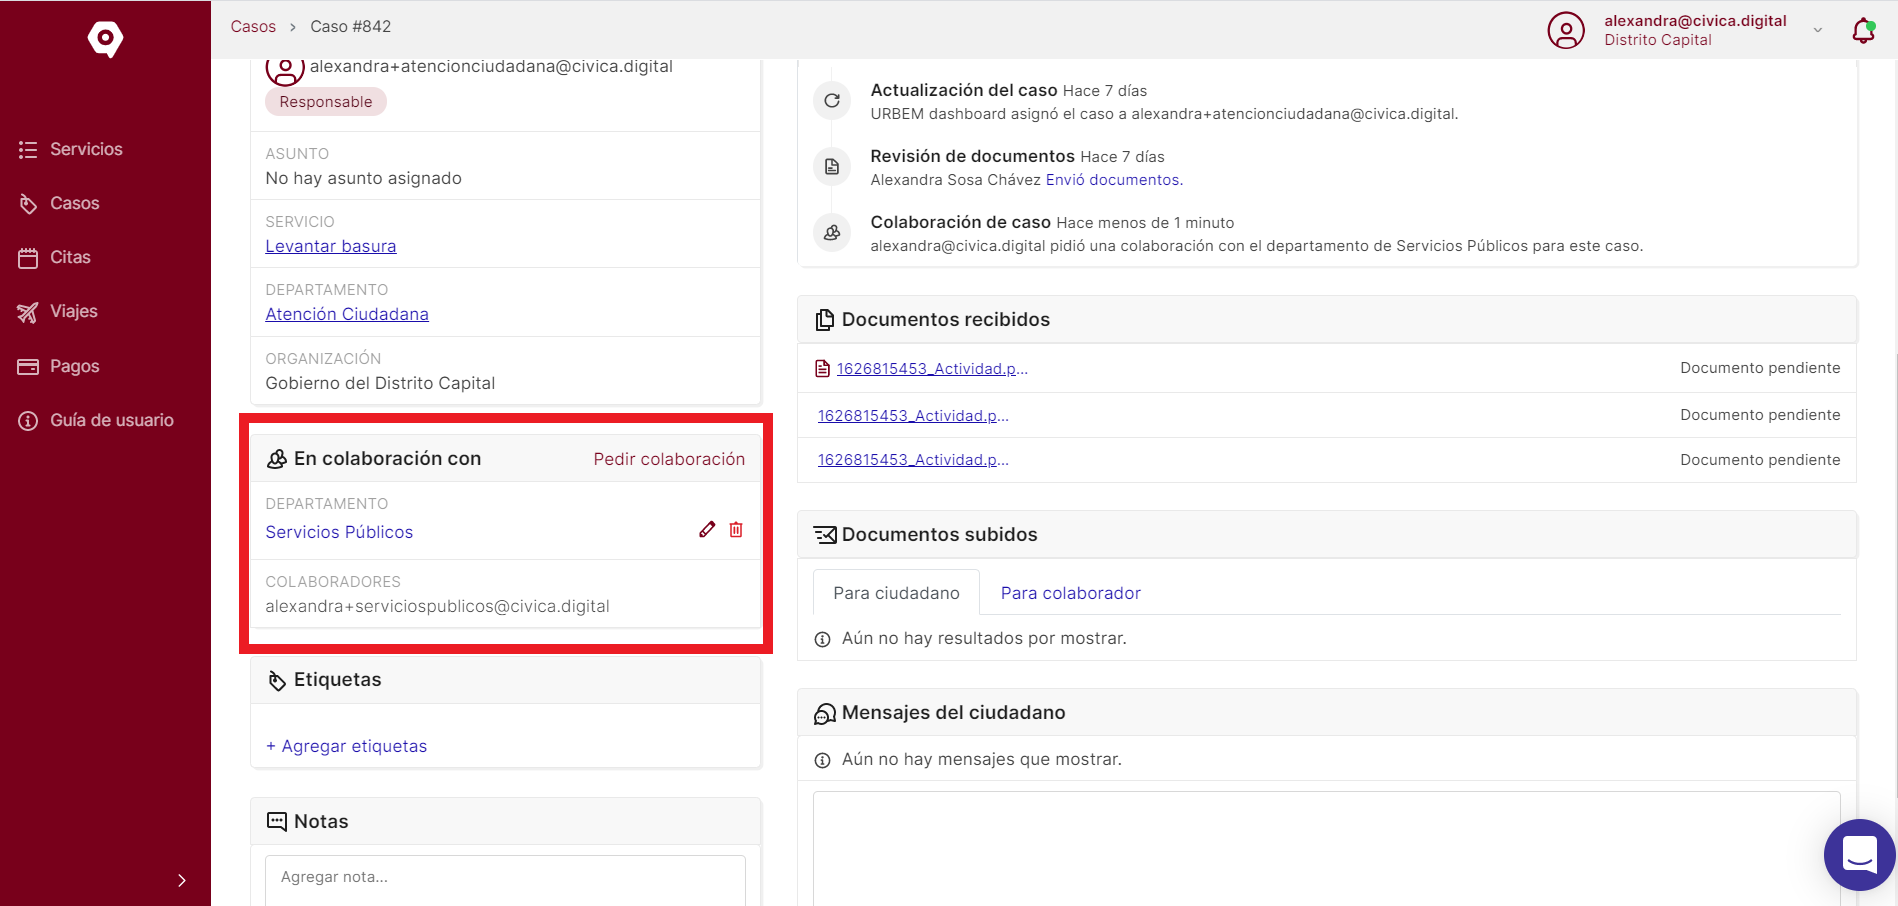1898x906 pixels.
Task: Open Levantar basura service link
Action: pyautogui.click(x=331, y=246)
